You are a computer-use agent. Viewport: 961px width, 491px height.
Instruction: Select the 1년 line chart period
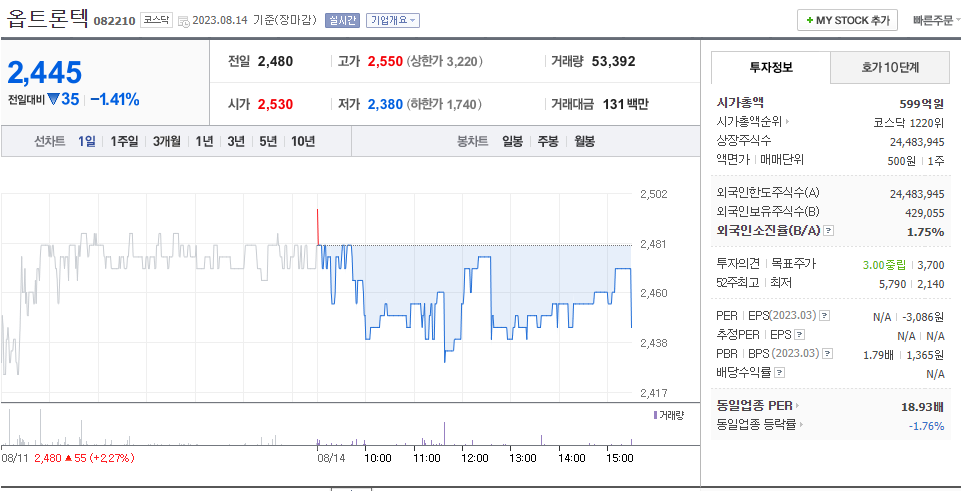[x=204, y=142]
